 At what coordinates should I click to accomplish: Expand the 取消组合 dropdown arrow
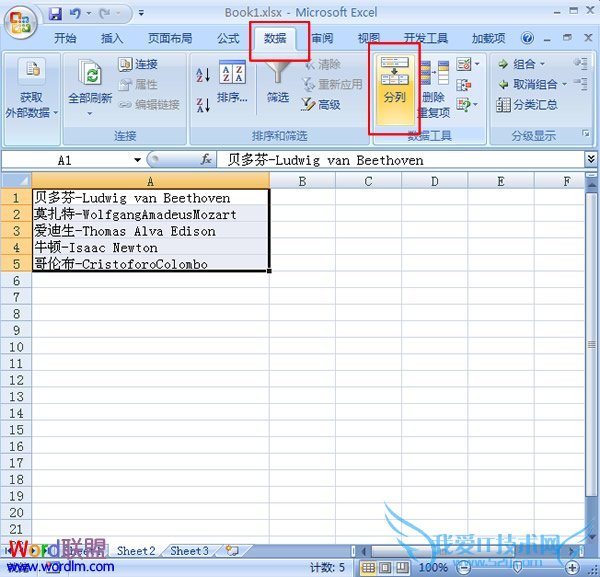point(564,84)
